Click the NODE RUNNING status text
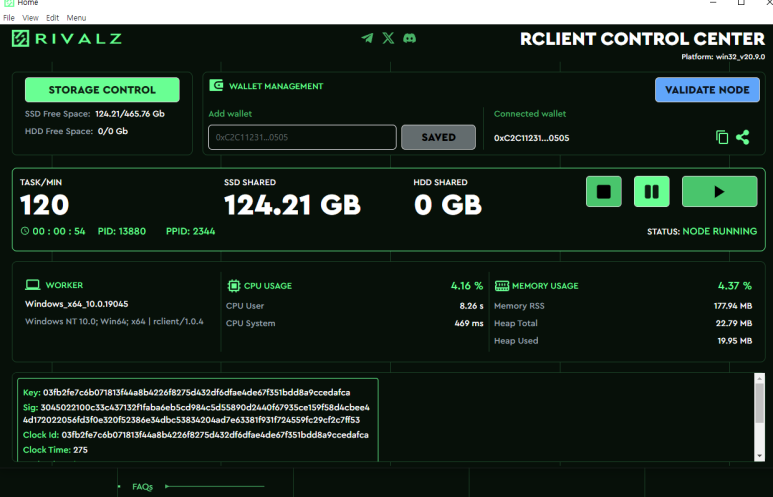The width and height of the screenshot is (773, 497). [720, 231]
